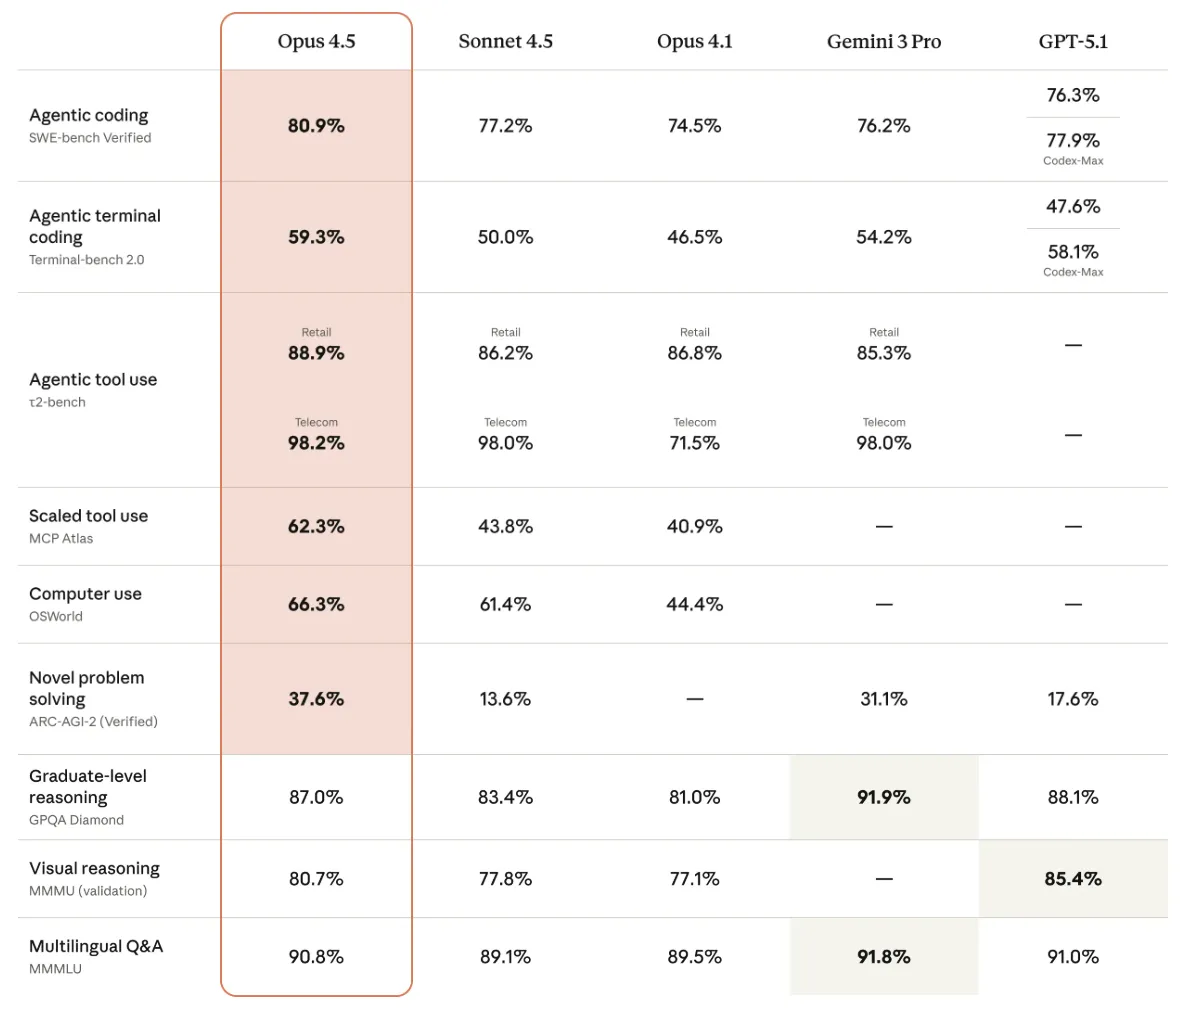Screen dimensions: 1188x1016
Task: Click Opus 4.5's Retail score 88.9%
Action: click(x=316, y=353)
